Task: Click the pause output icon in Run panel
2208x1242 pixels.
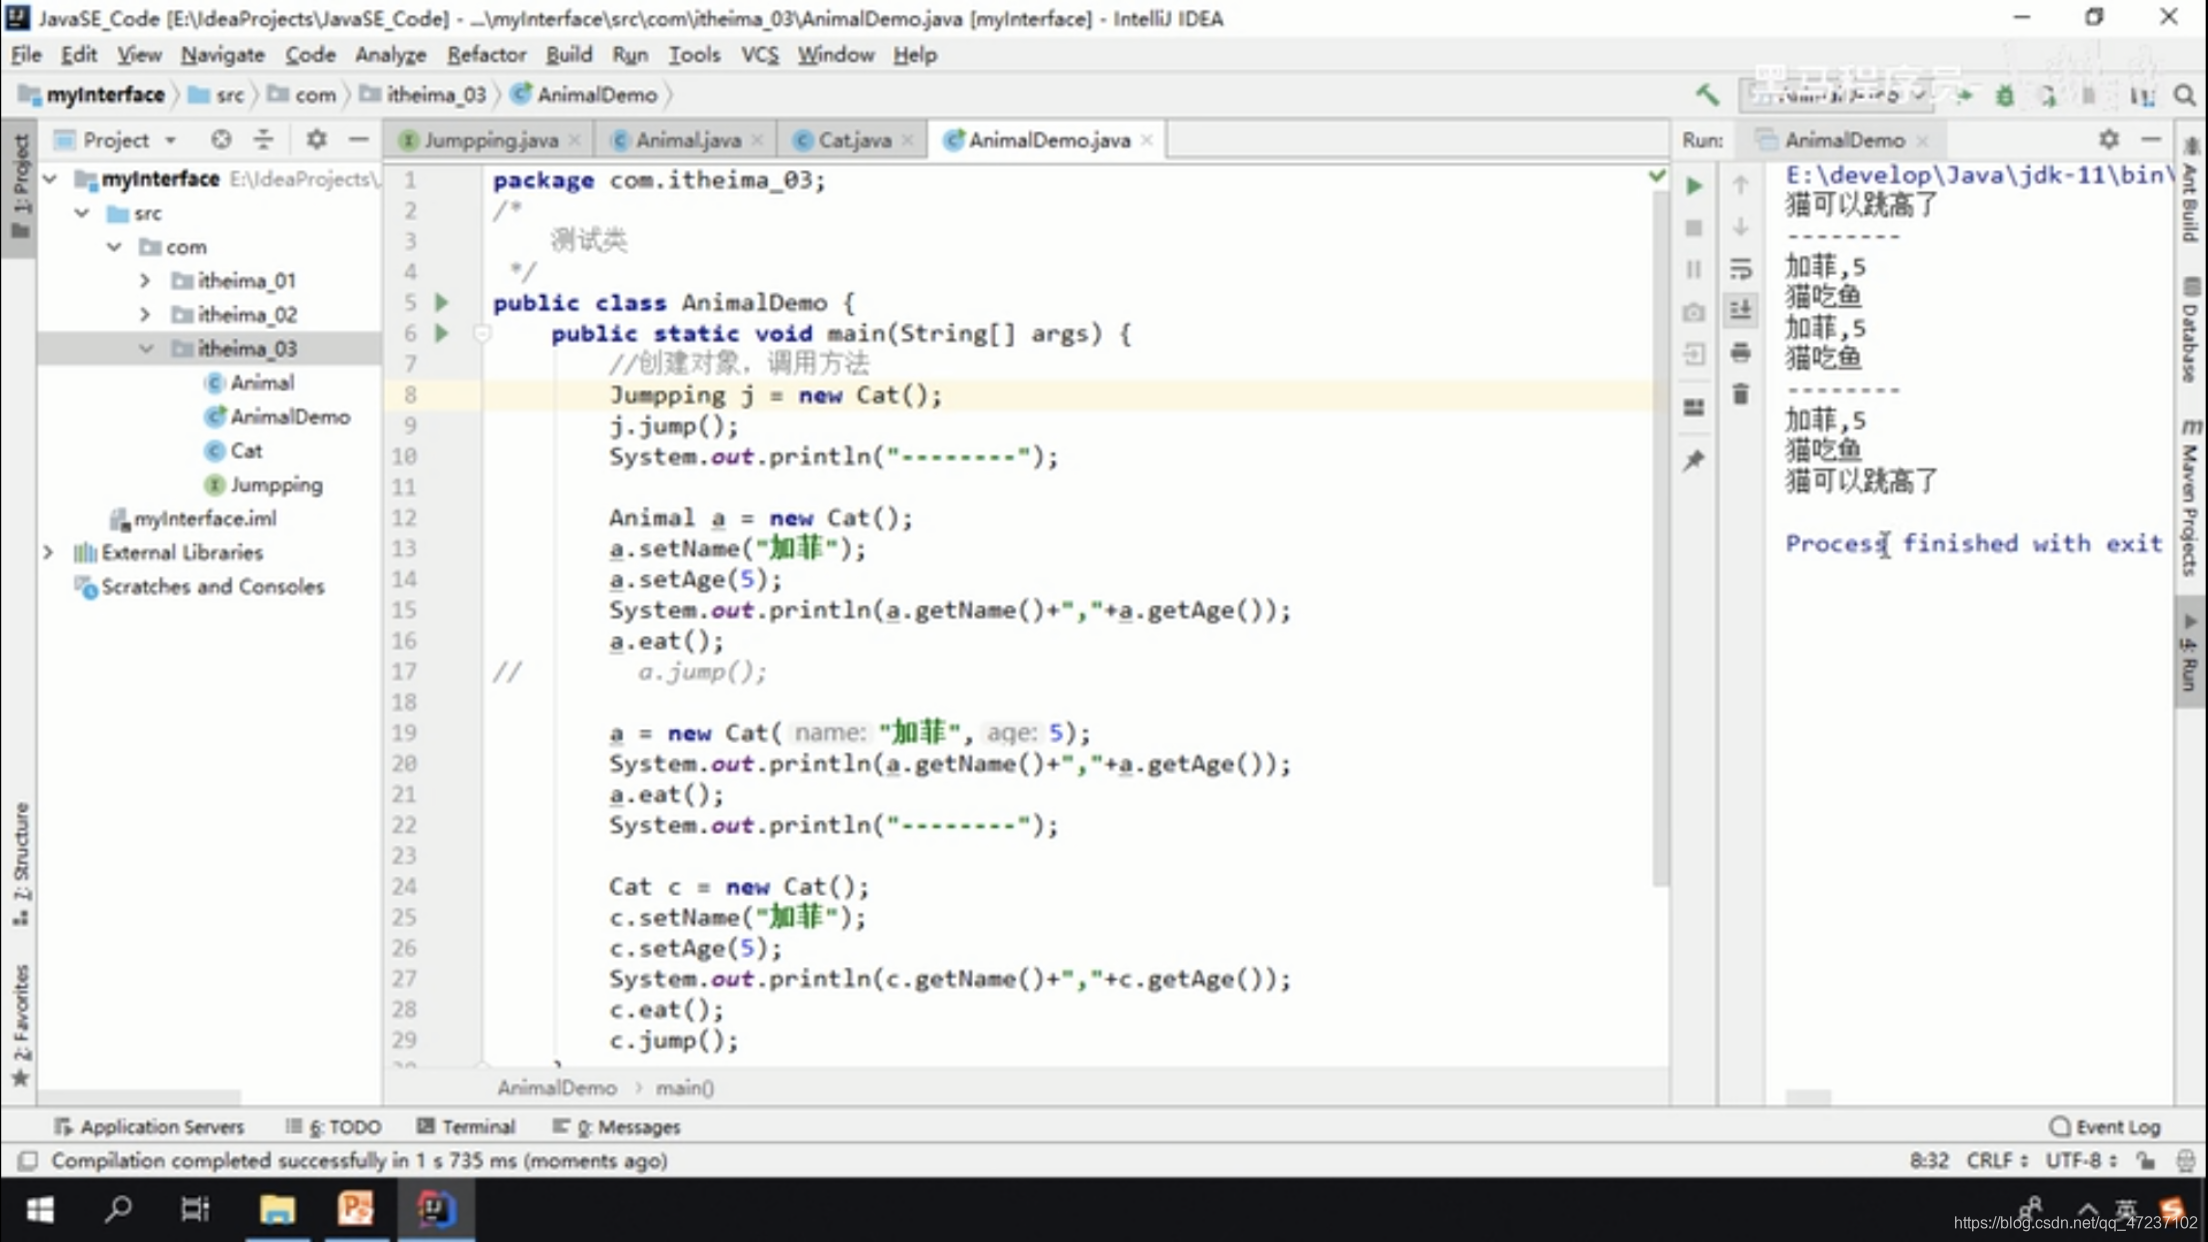Action: tap(1694, 270)
